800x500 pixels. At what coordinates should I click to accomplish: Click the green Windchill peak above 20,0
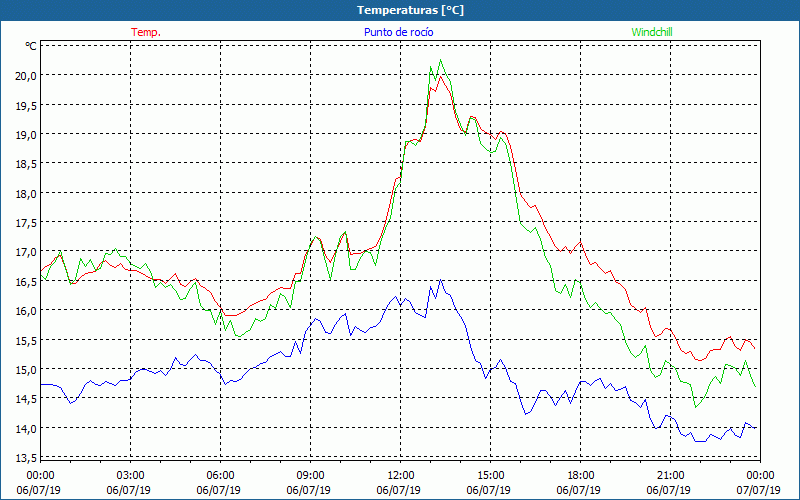coord(440,60)
